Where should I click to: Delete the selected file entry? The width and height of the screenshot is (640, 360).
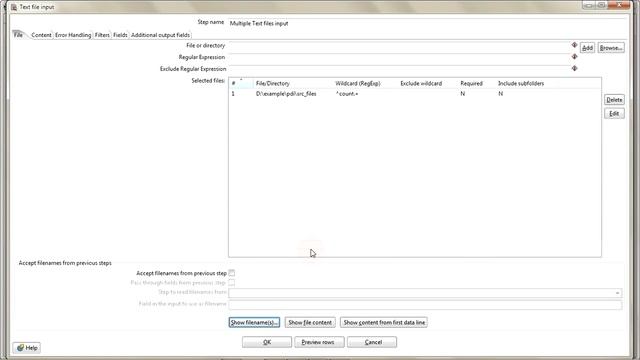coord(614,100)
